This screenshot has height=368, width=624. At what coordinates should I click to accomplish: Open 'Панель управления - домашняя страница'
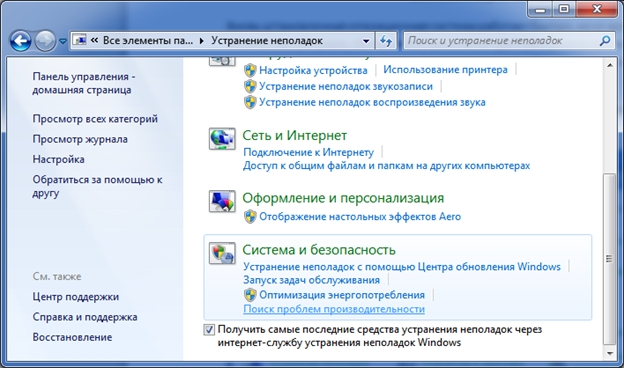[x=84, y=83]
